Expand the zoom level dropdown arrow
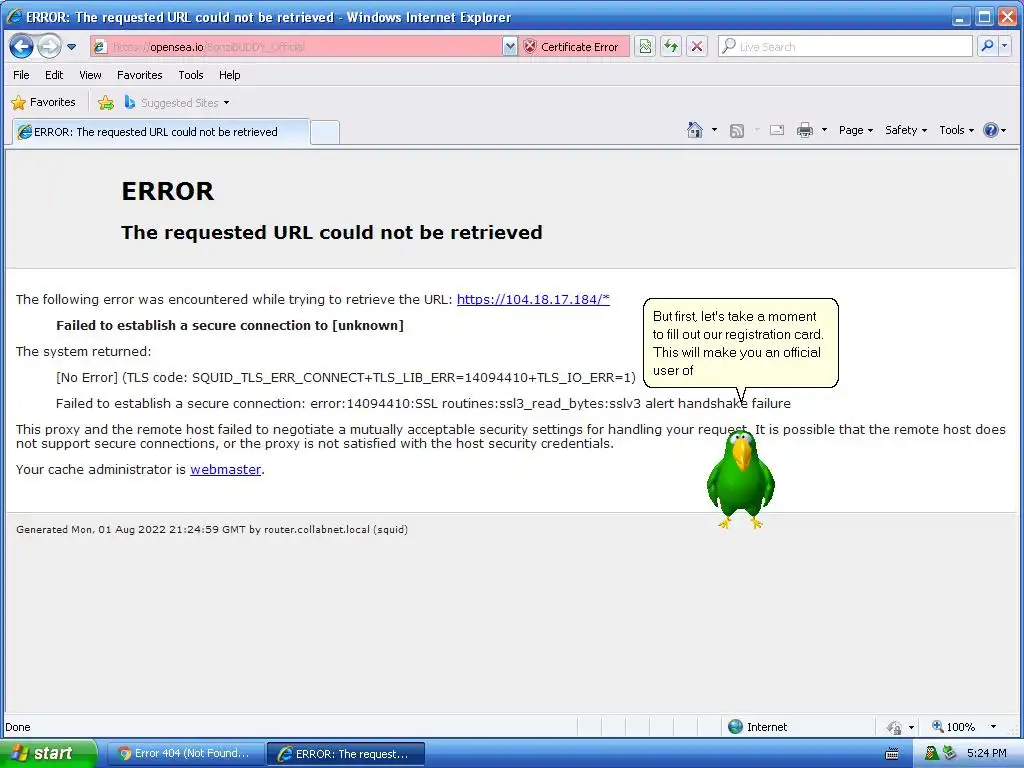 click(993, 727)
